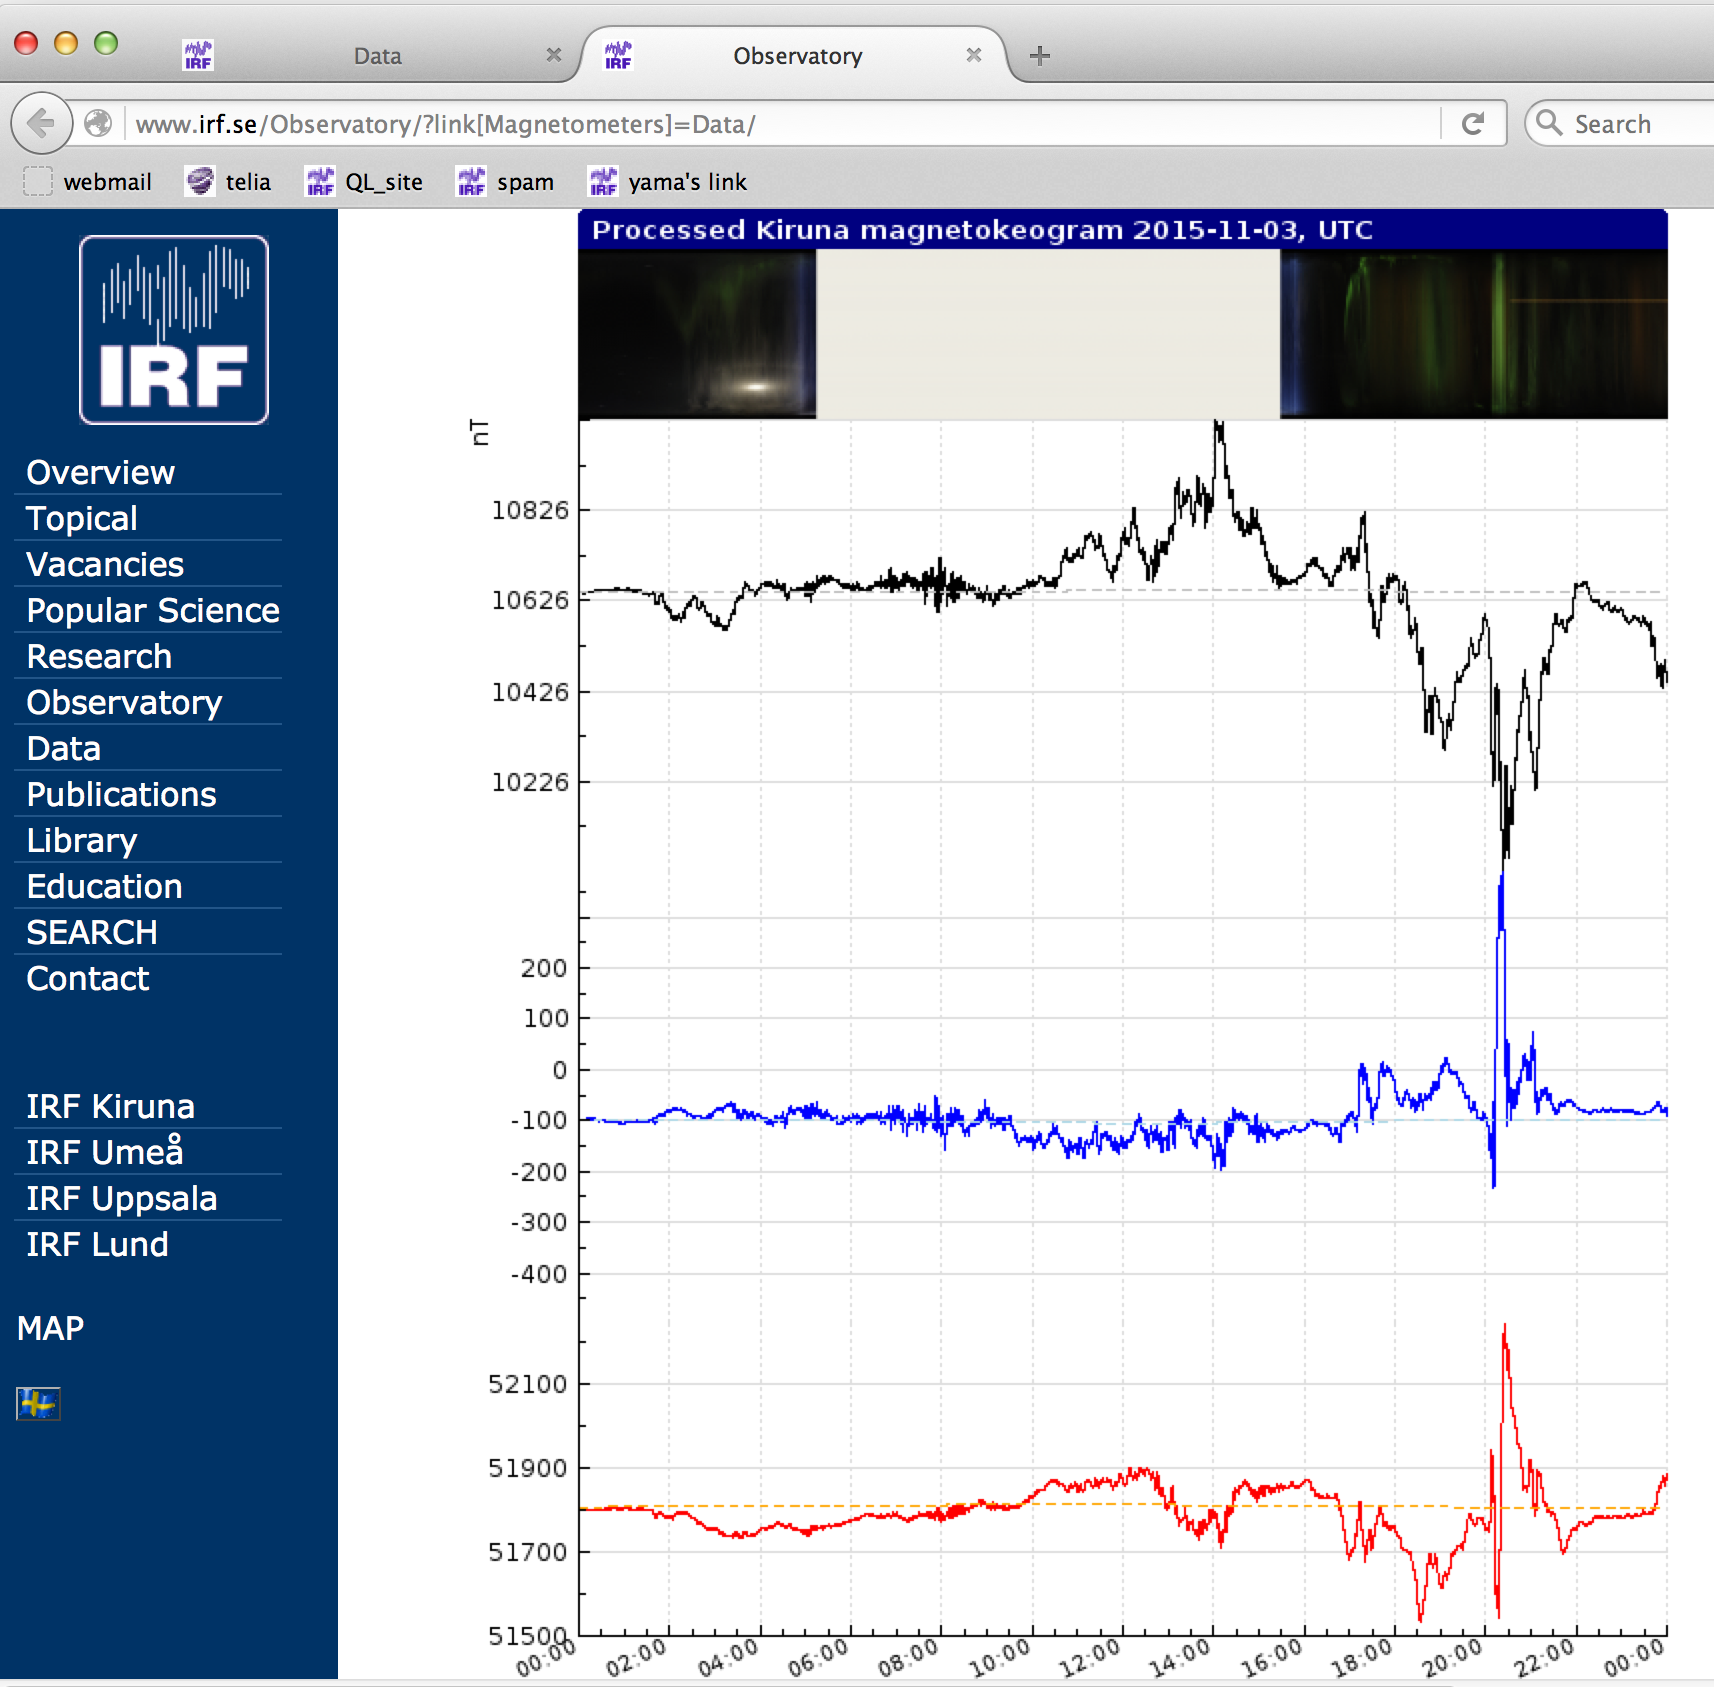Reload the page with the refresh icon

pyautogui.click(x=1472, y=124)
